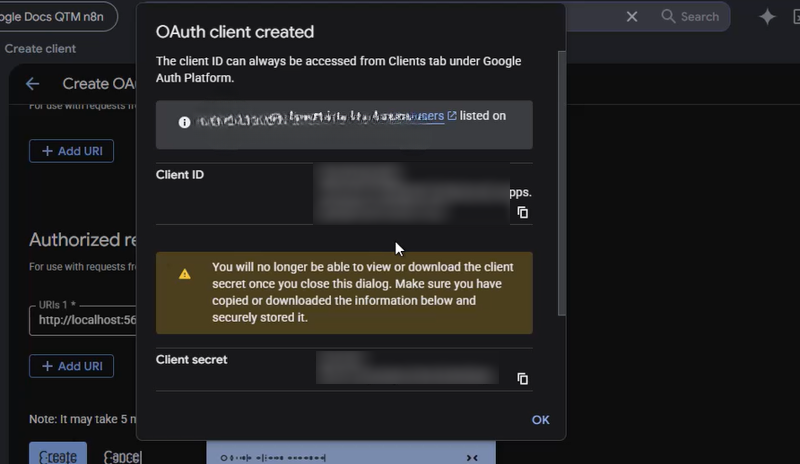Click the collapse arrows on bottom banner
The width and height of the screenshot is (800, 464).
(472, 458)
